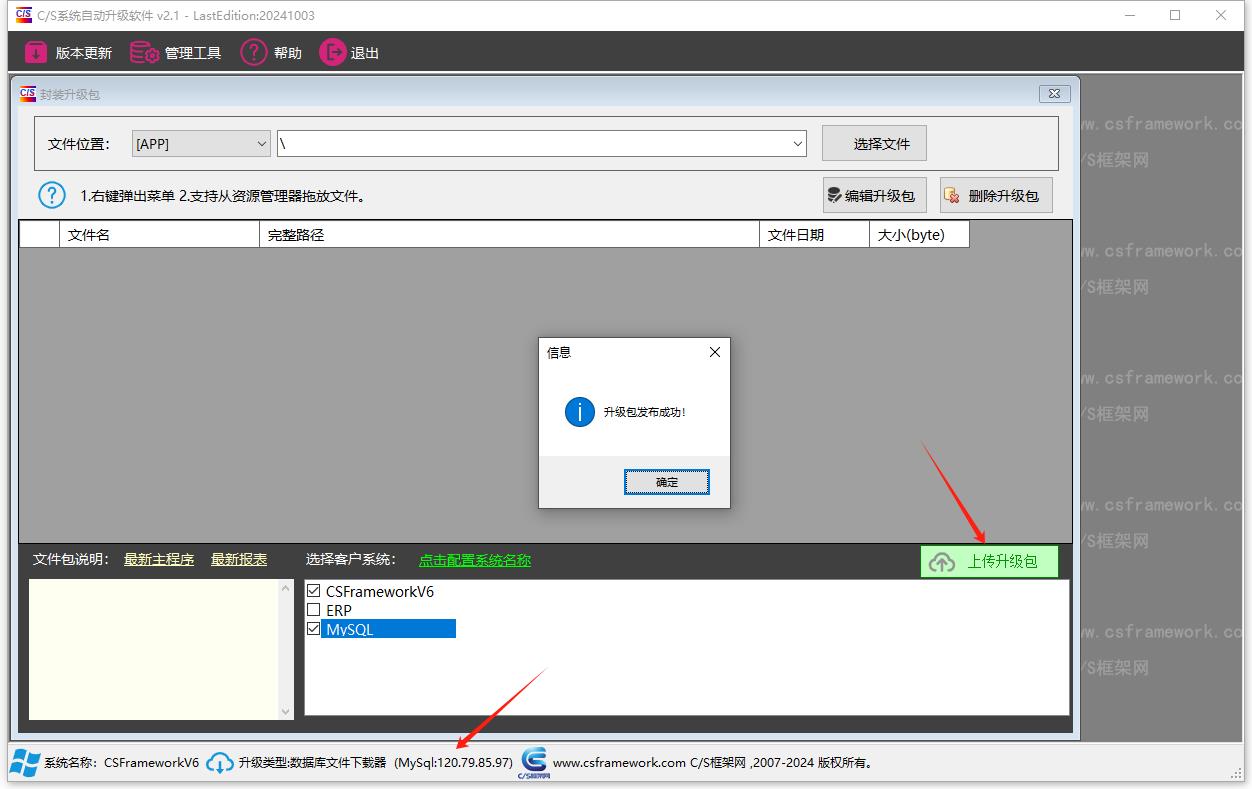Uncheck the CSFrameworkV6 checkbox

(314, 591)
